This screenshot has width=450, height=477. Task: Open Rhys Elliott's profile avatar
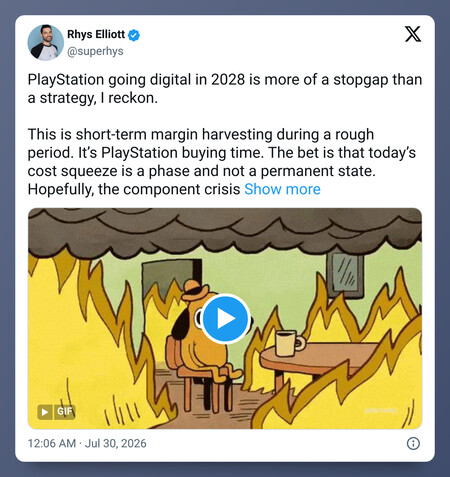point(46,42)
